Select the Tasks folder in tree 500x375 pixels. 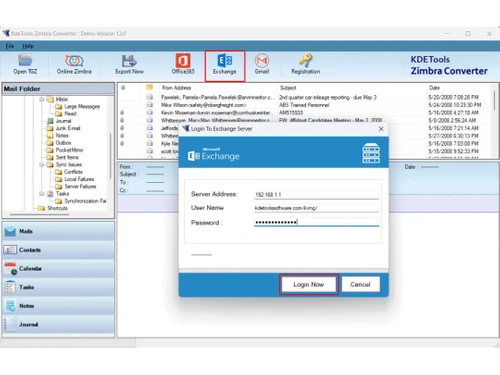62,194
